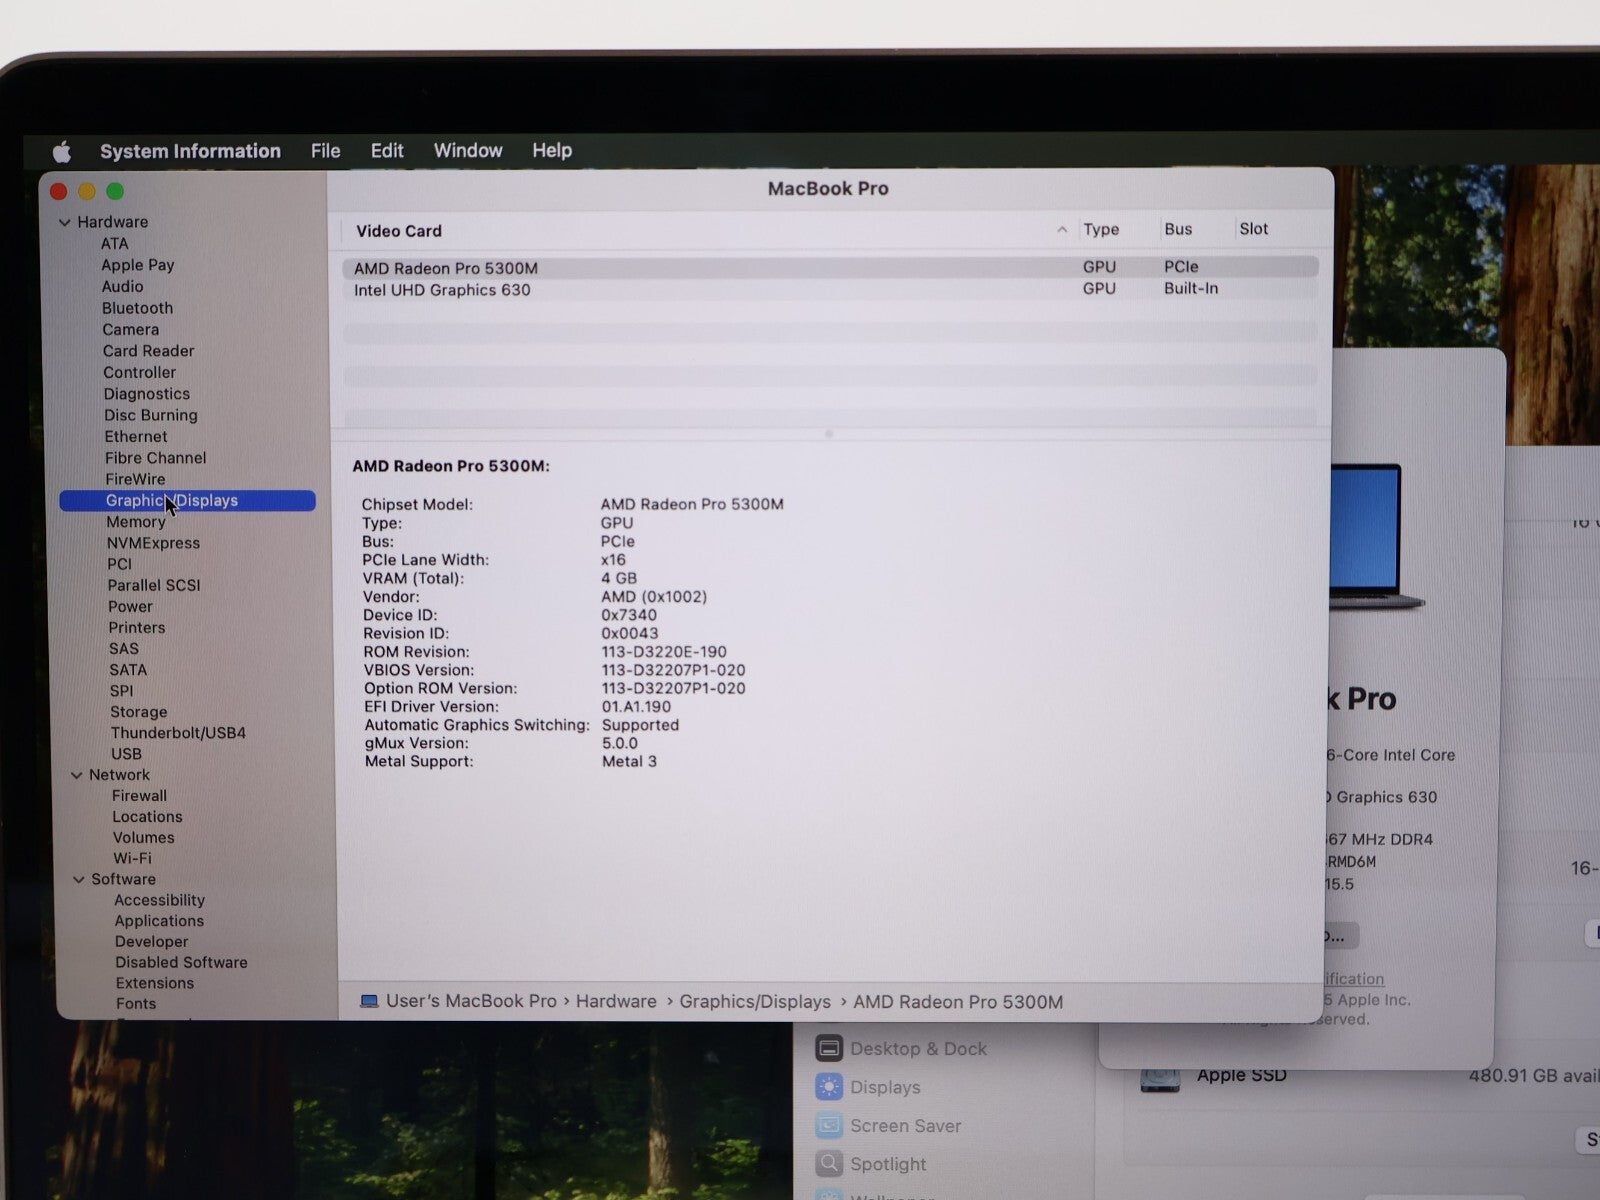Select Audio in the sidebar
This screenshot has width=1600, height=1200.
coord(122,287)
